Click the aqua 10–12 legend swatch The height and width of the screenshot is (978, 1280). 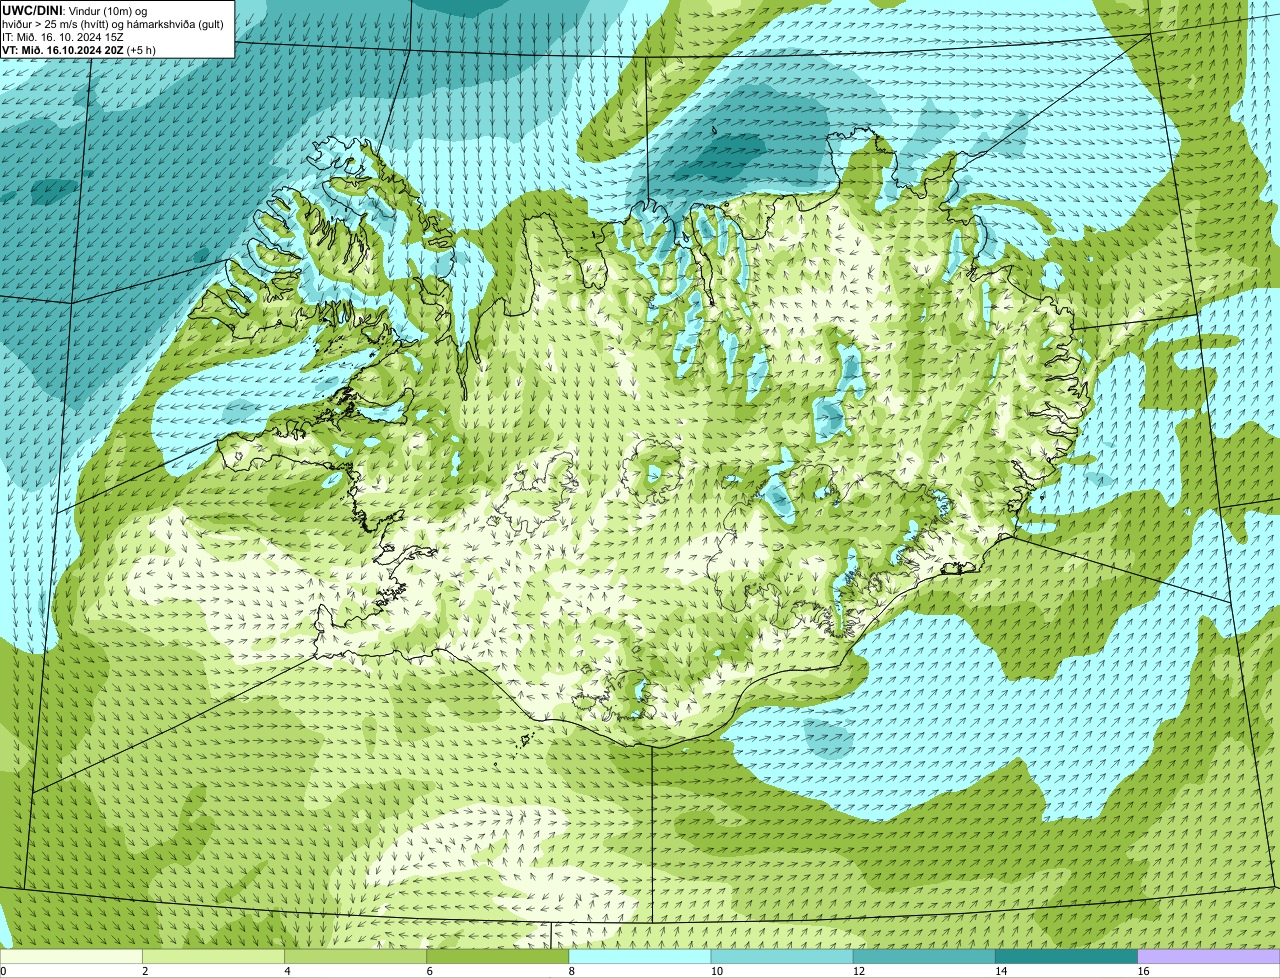click(782, 957)
